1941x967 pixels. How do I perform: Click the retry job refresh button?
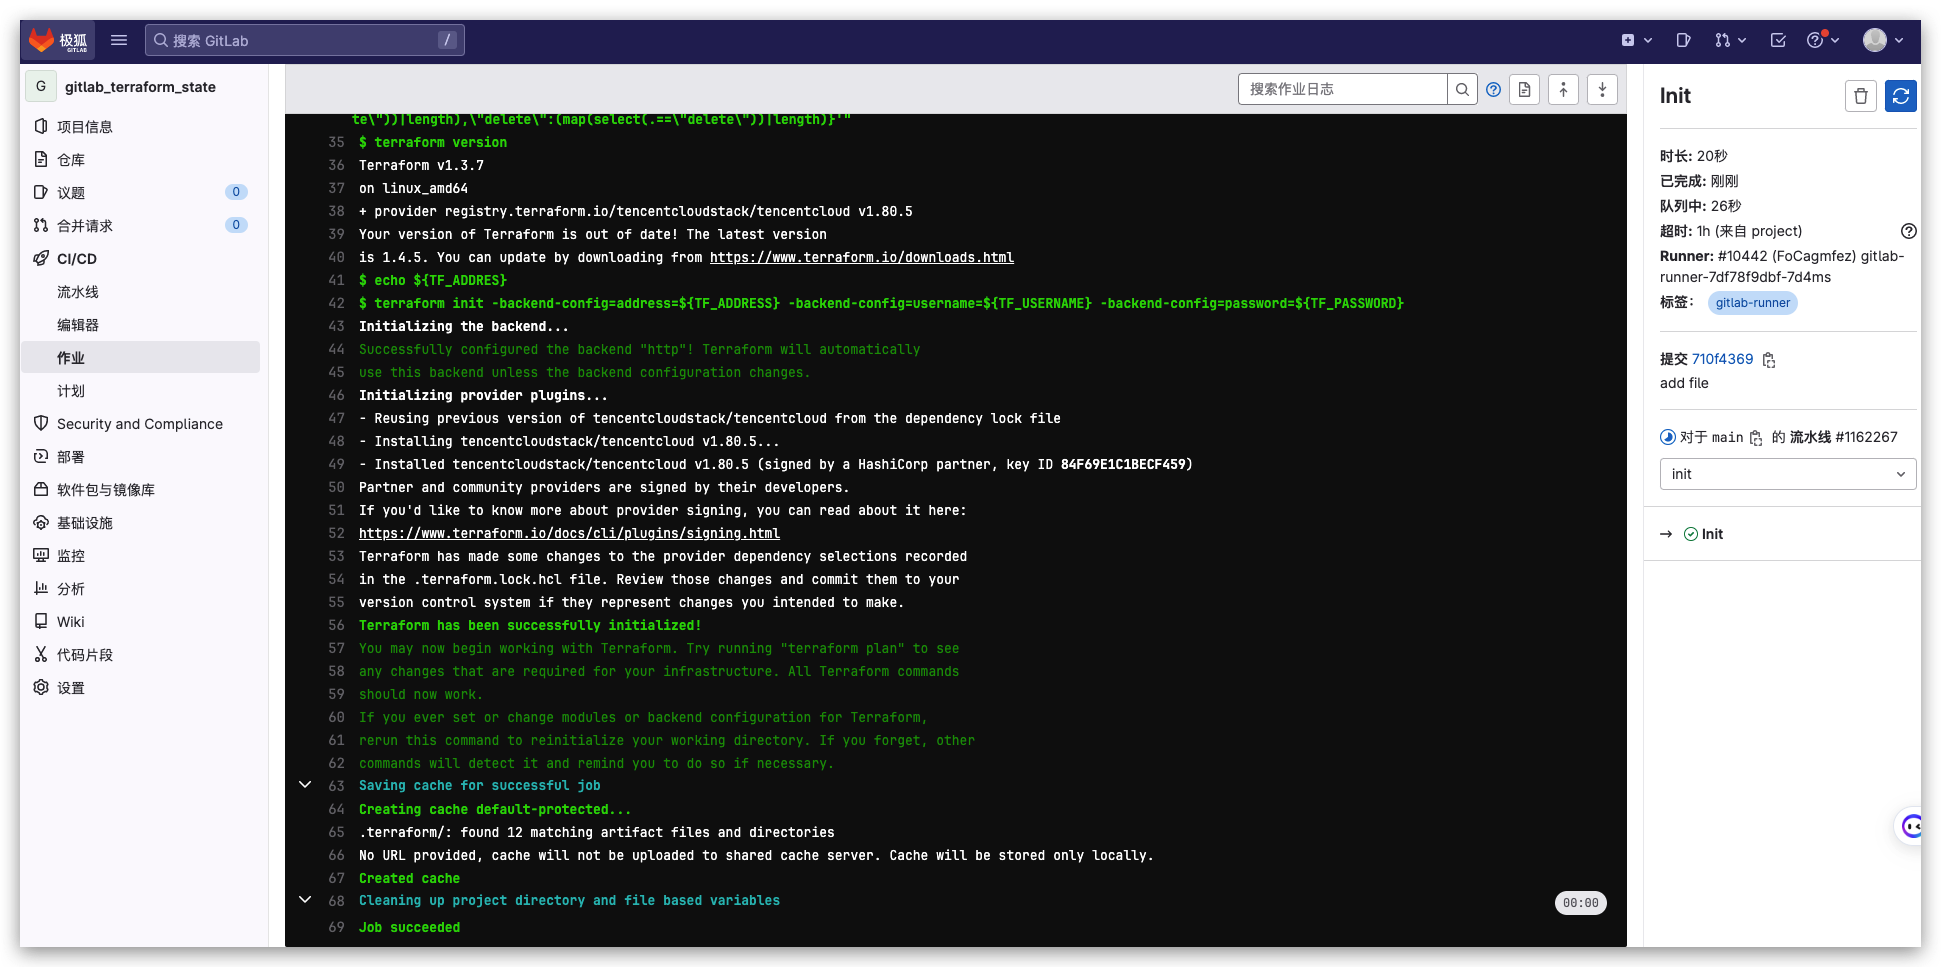tap(1900, 96)
